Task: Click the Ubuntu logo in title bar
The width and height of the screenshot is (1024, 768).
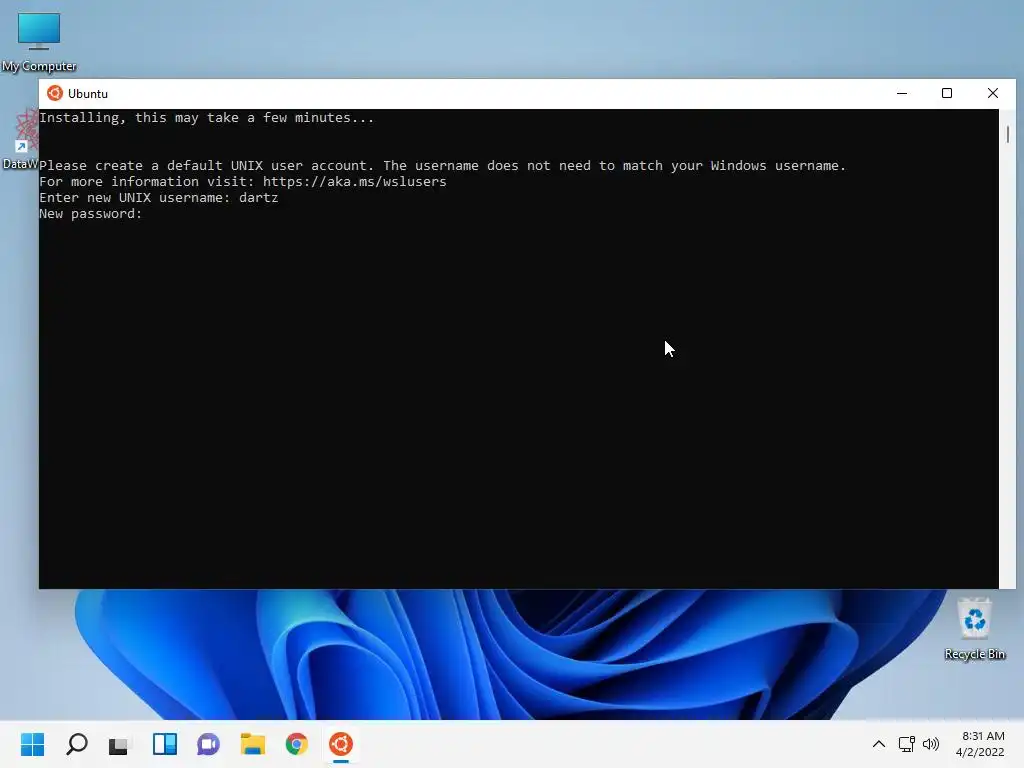Action: [x=55, y=93]
